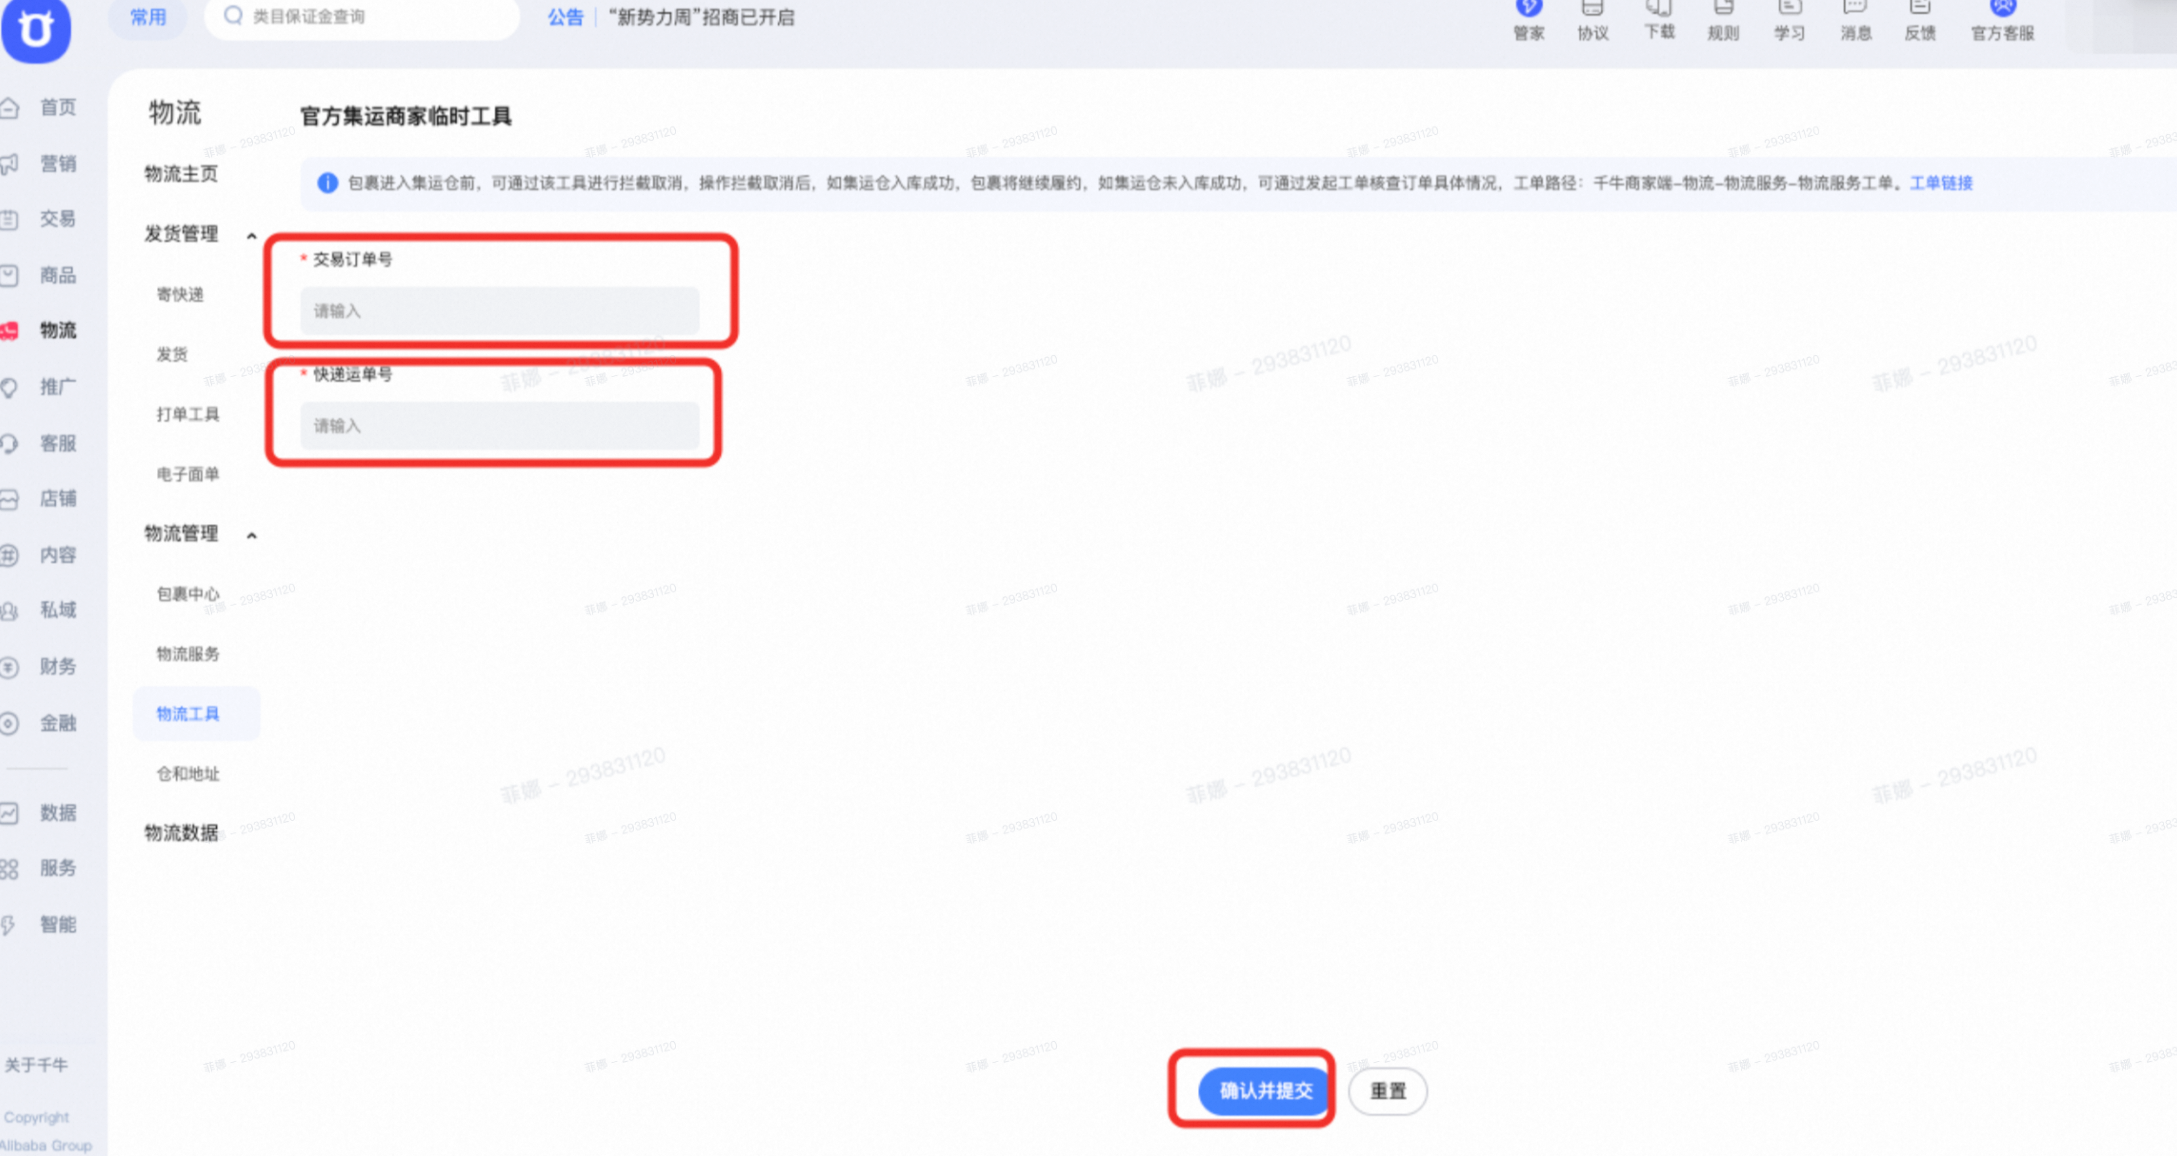Collapse the 物流管理 section chevron

coord(252,536)
